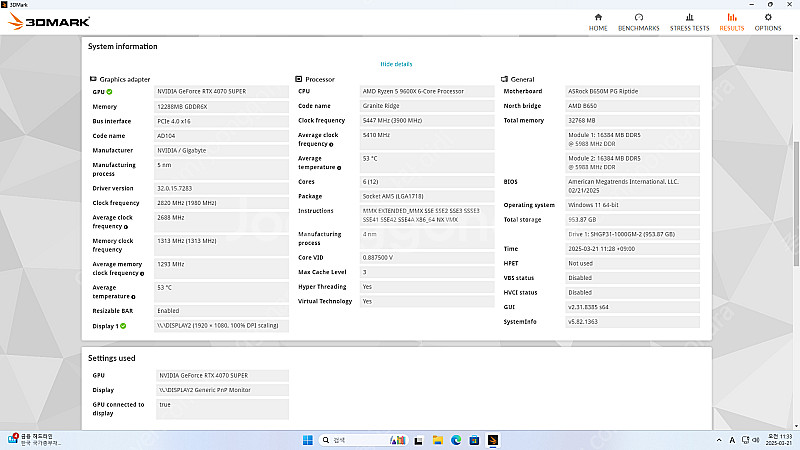Image resolution: width=800 pixels, height=450 pixels.
Task: Select the HPET 'Not used' value
Action: coord(633,264)
